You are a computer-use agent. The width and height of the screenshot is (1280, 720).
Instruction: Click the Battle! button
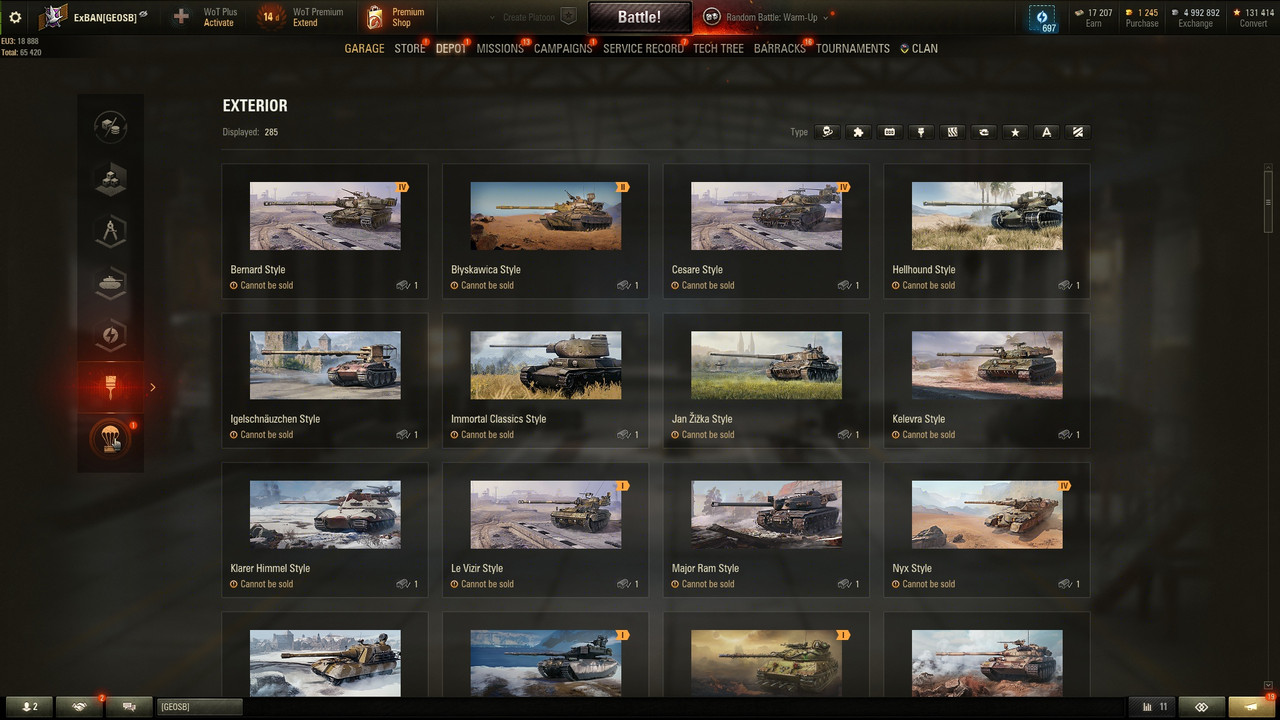pos(639,17)
